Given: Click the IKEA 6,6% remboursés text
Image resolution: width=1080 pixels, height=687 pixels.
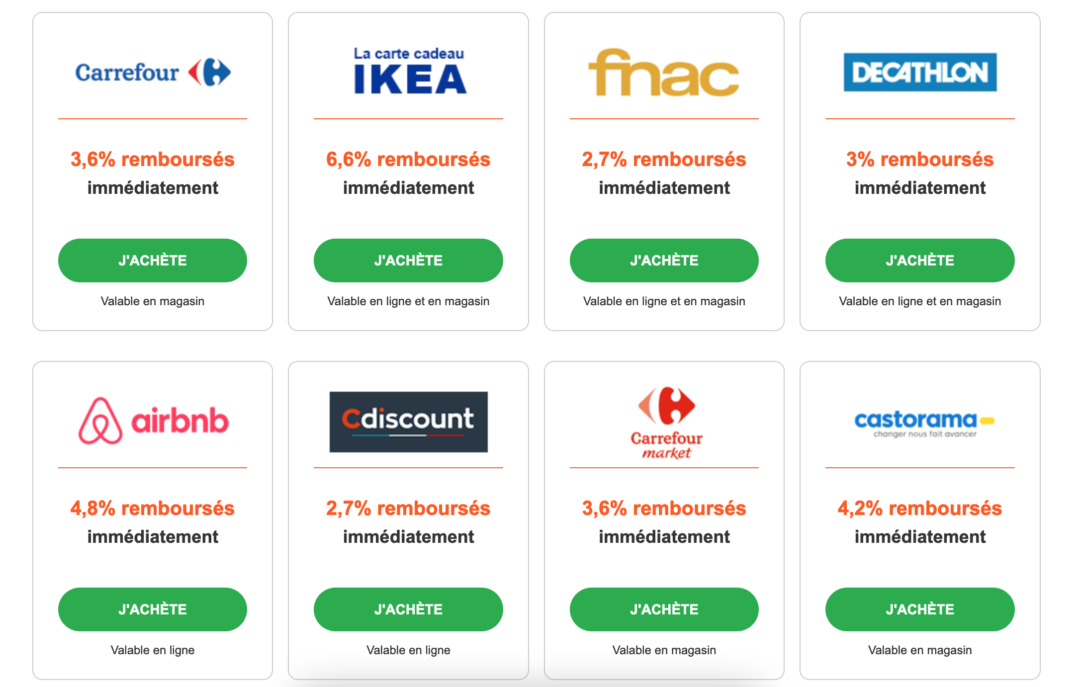Looking at the screenshot, I should [408, 159].
